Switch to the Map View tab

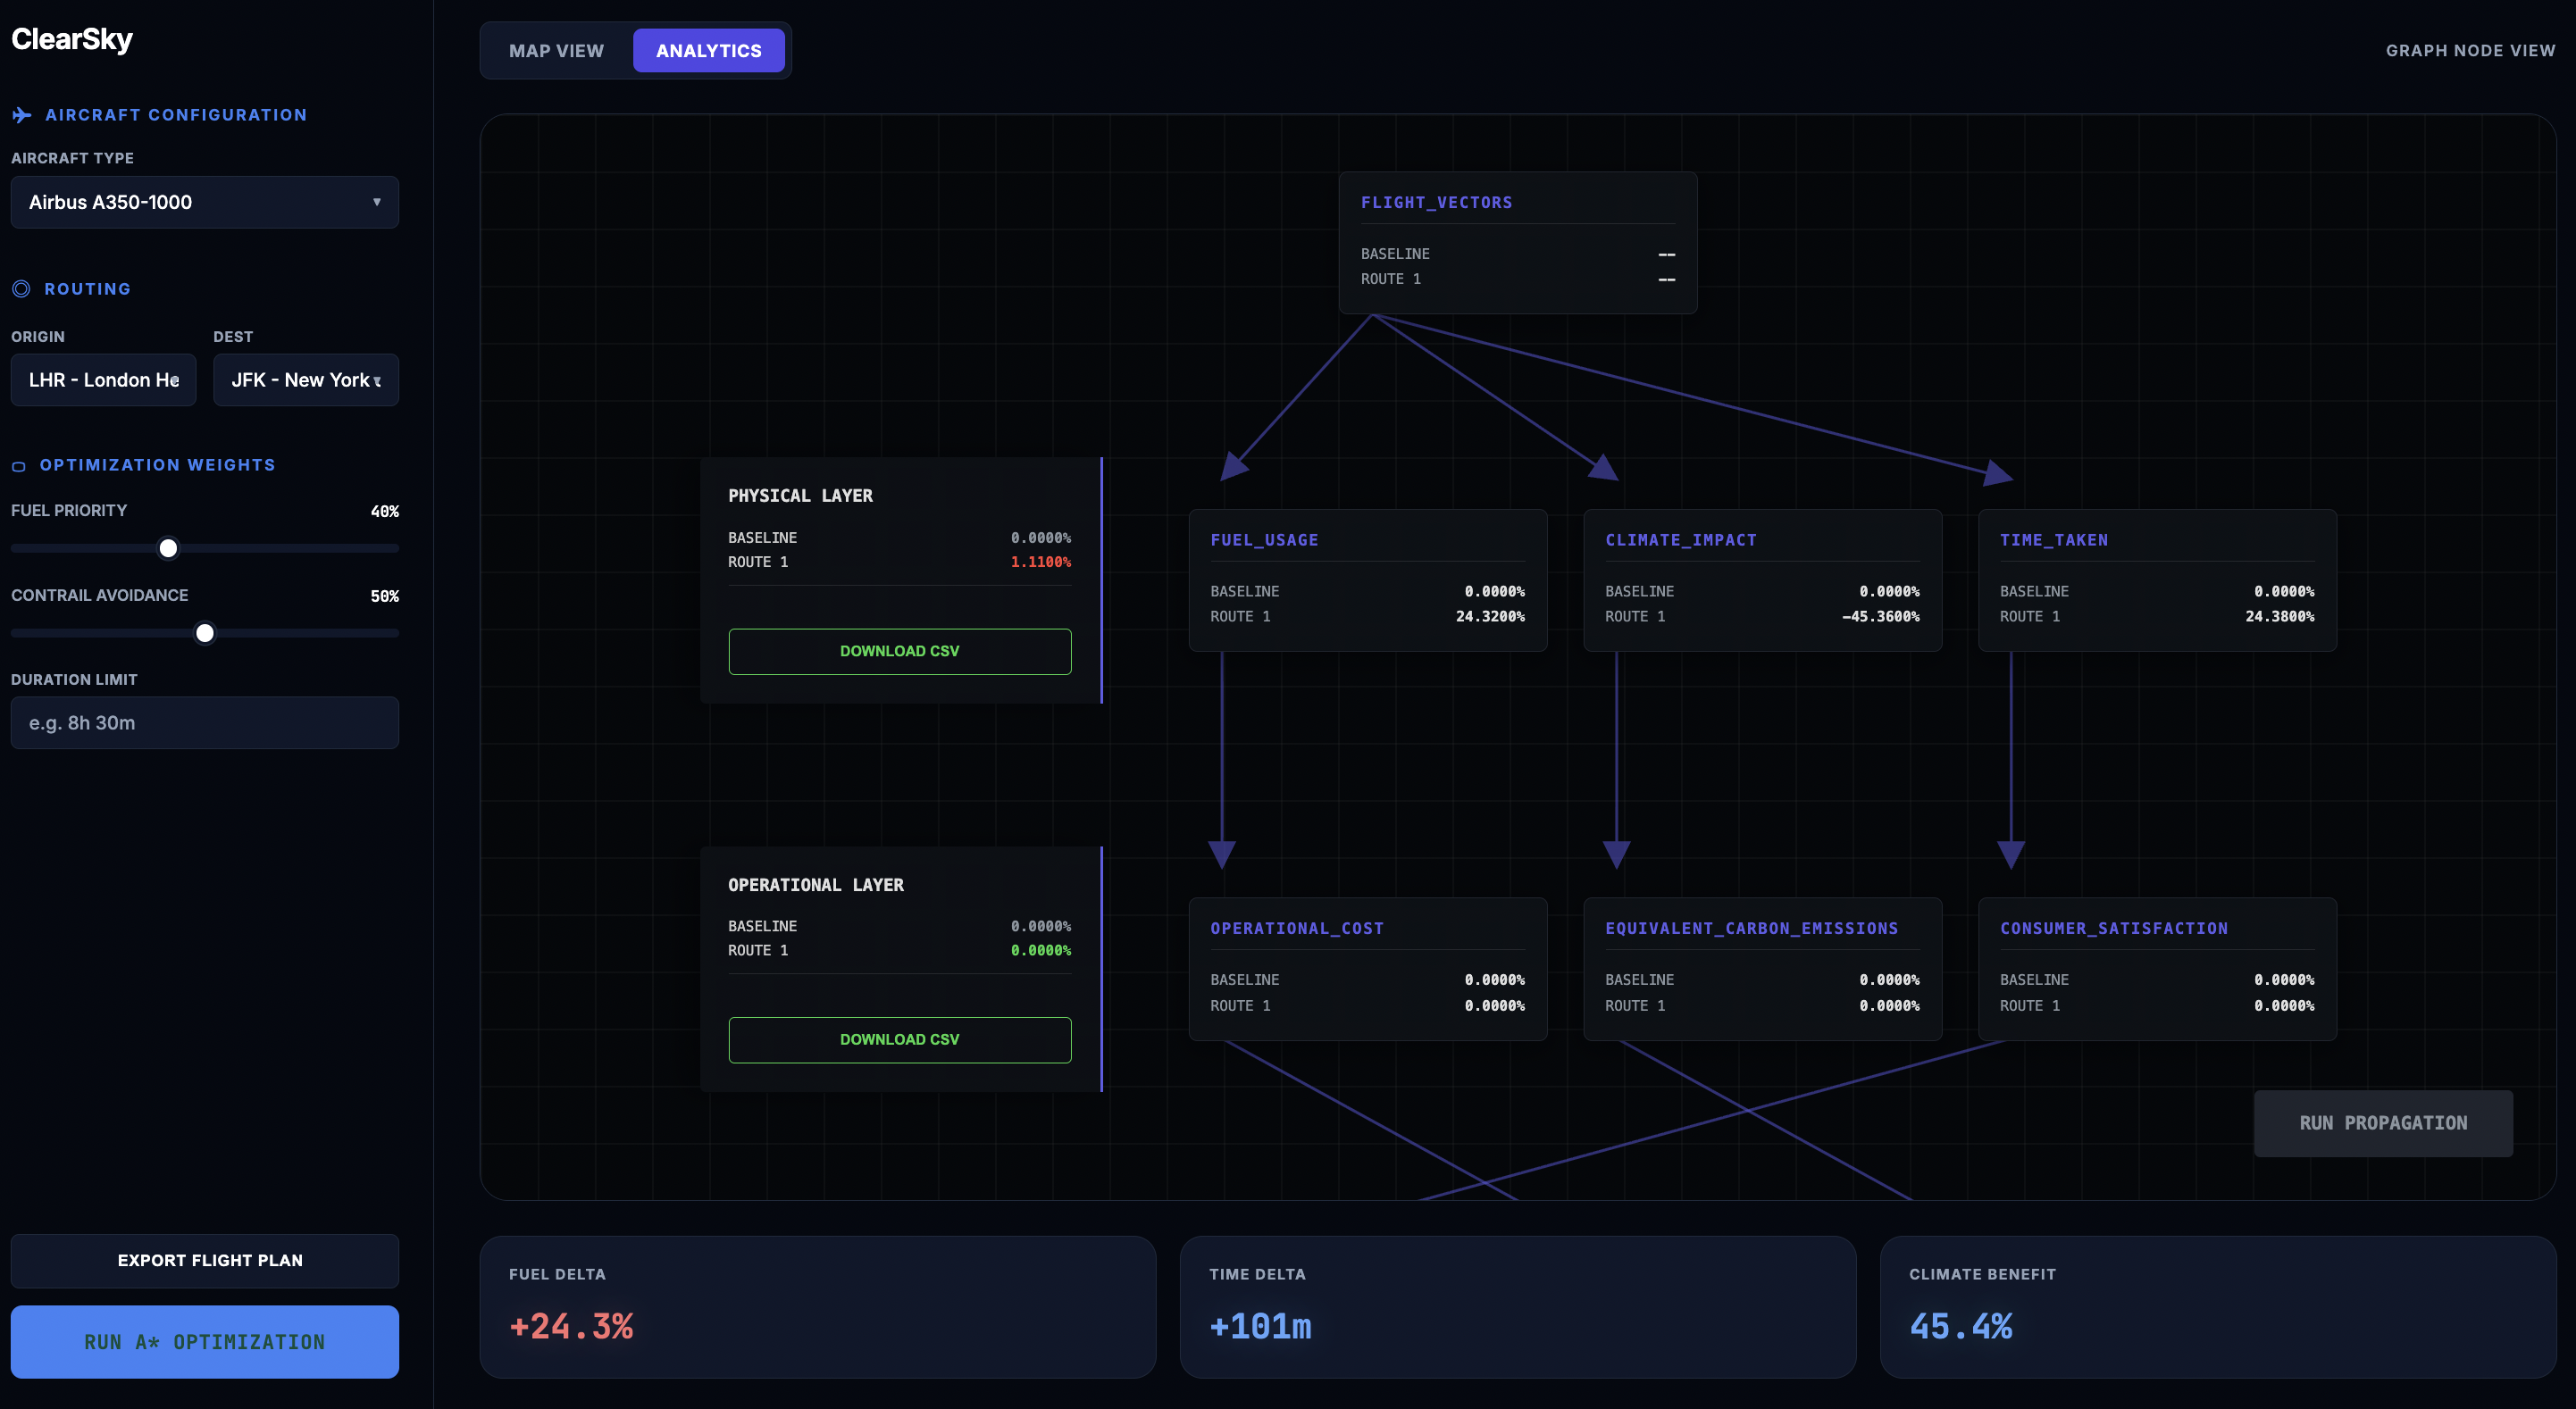(x=556, y=51)
